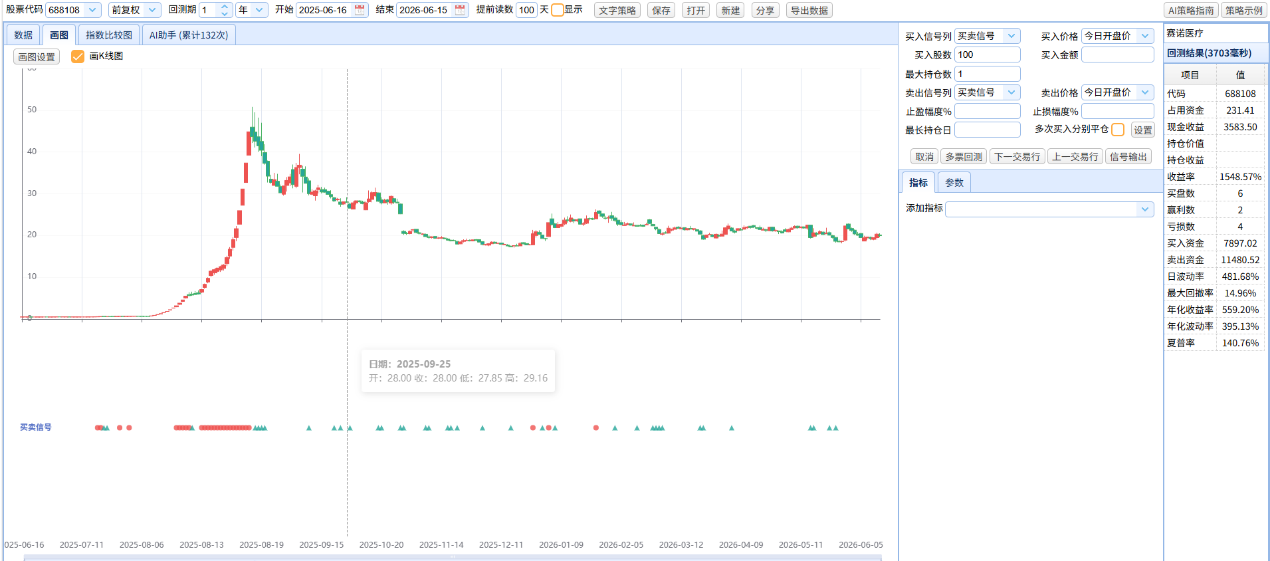Image resolution: width=1270 pixels, height=561 pixels.
Task: Focus the 买入股数 input field
Action: [987, 55]
